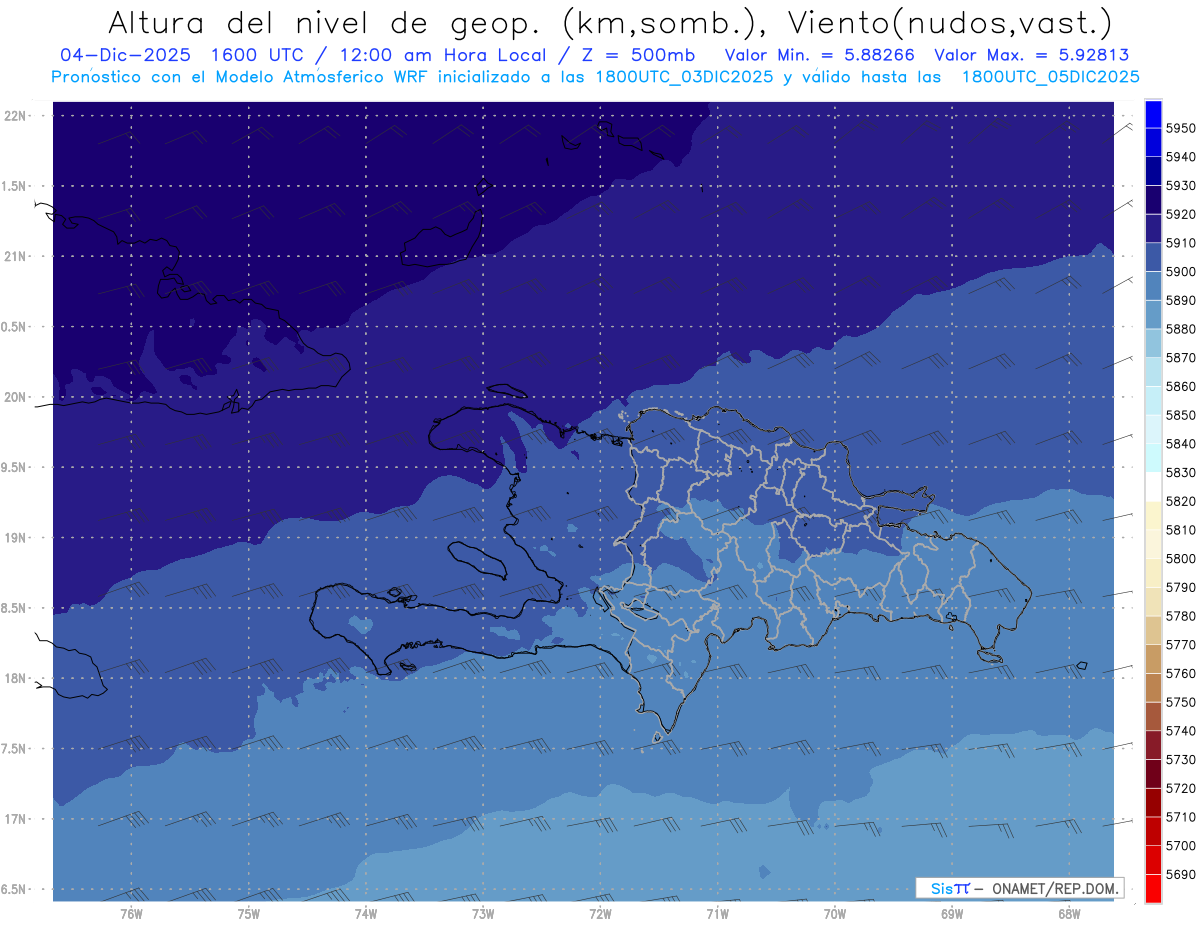Click the time text '1600 UTC'
1200x927 pixels.
point(257,55)
